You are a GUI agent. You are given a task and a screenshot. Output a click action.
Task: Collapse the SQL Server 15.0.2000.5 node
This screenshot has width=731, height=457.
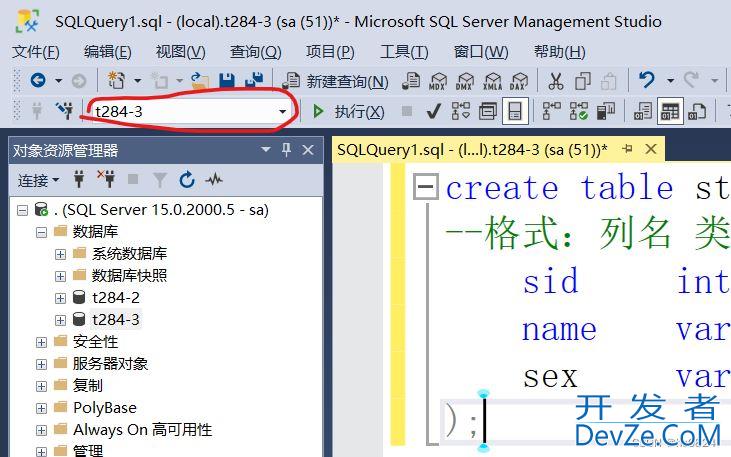tap(22, 210)
